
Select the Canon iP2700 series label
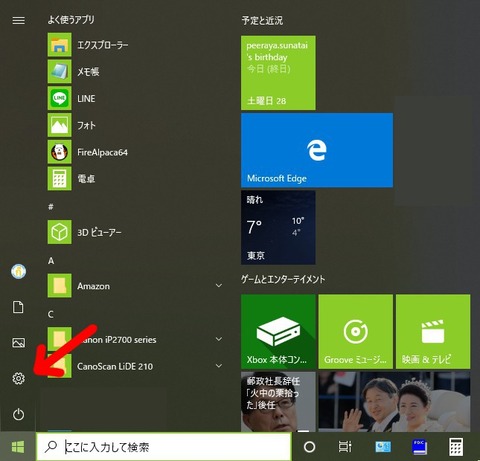(117, 340)
